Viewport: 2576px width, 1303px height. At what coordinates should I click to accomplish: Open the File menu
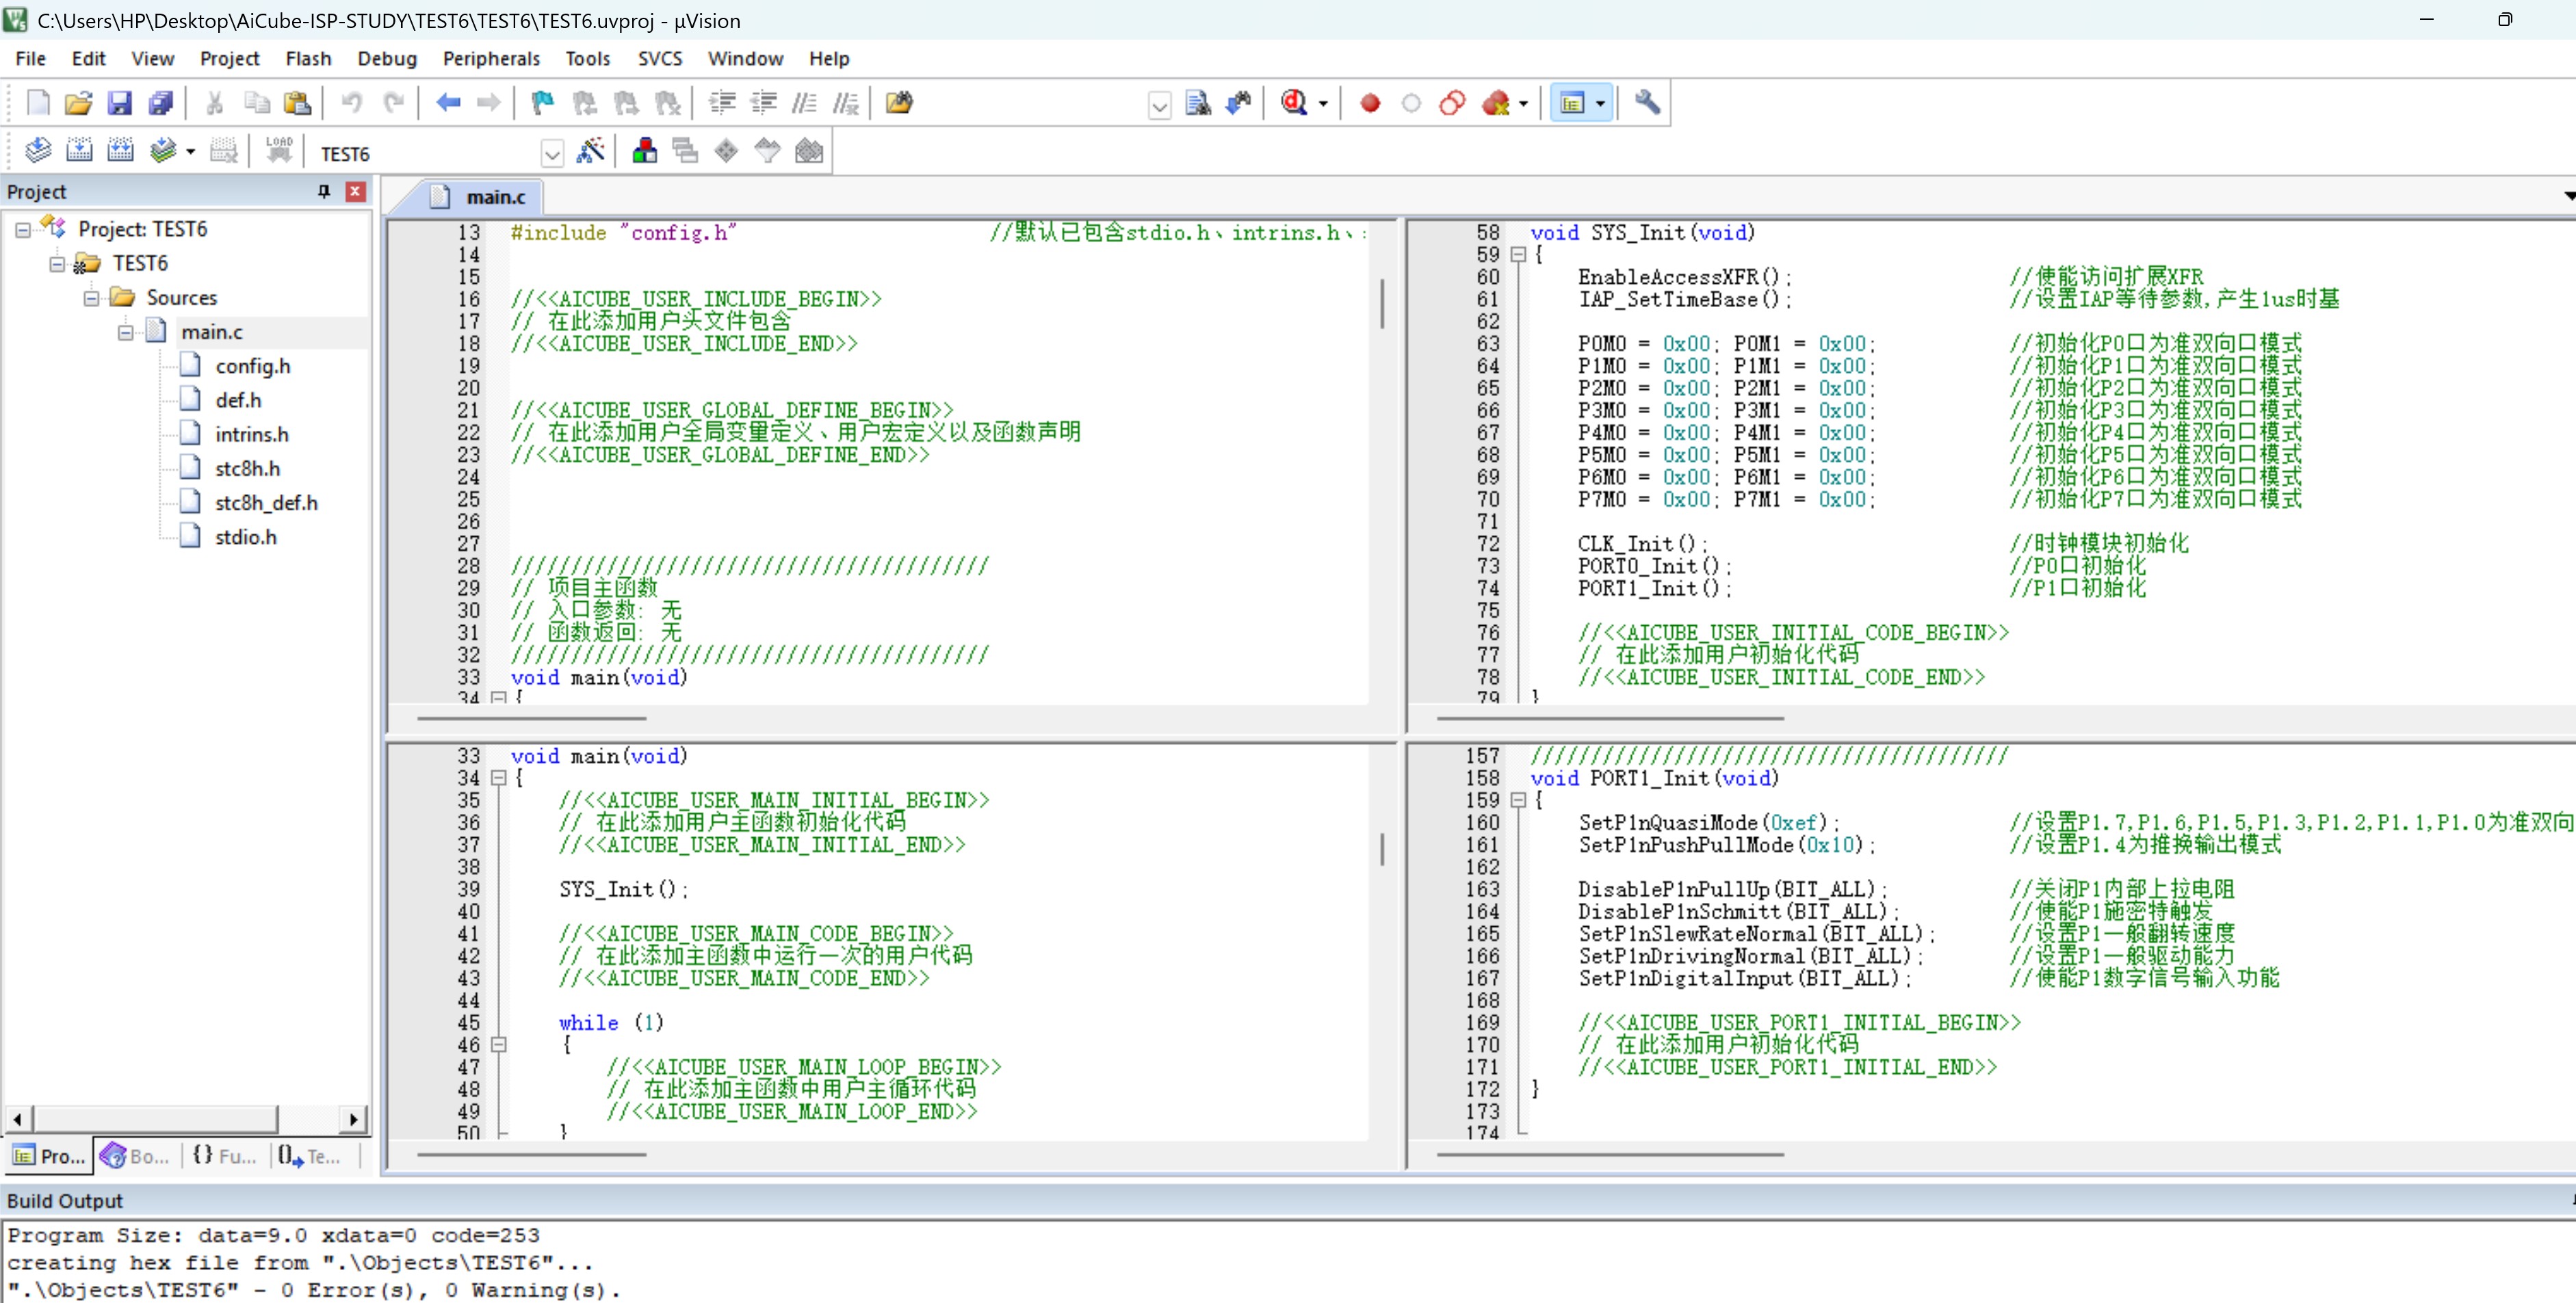tap(30, 58)
